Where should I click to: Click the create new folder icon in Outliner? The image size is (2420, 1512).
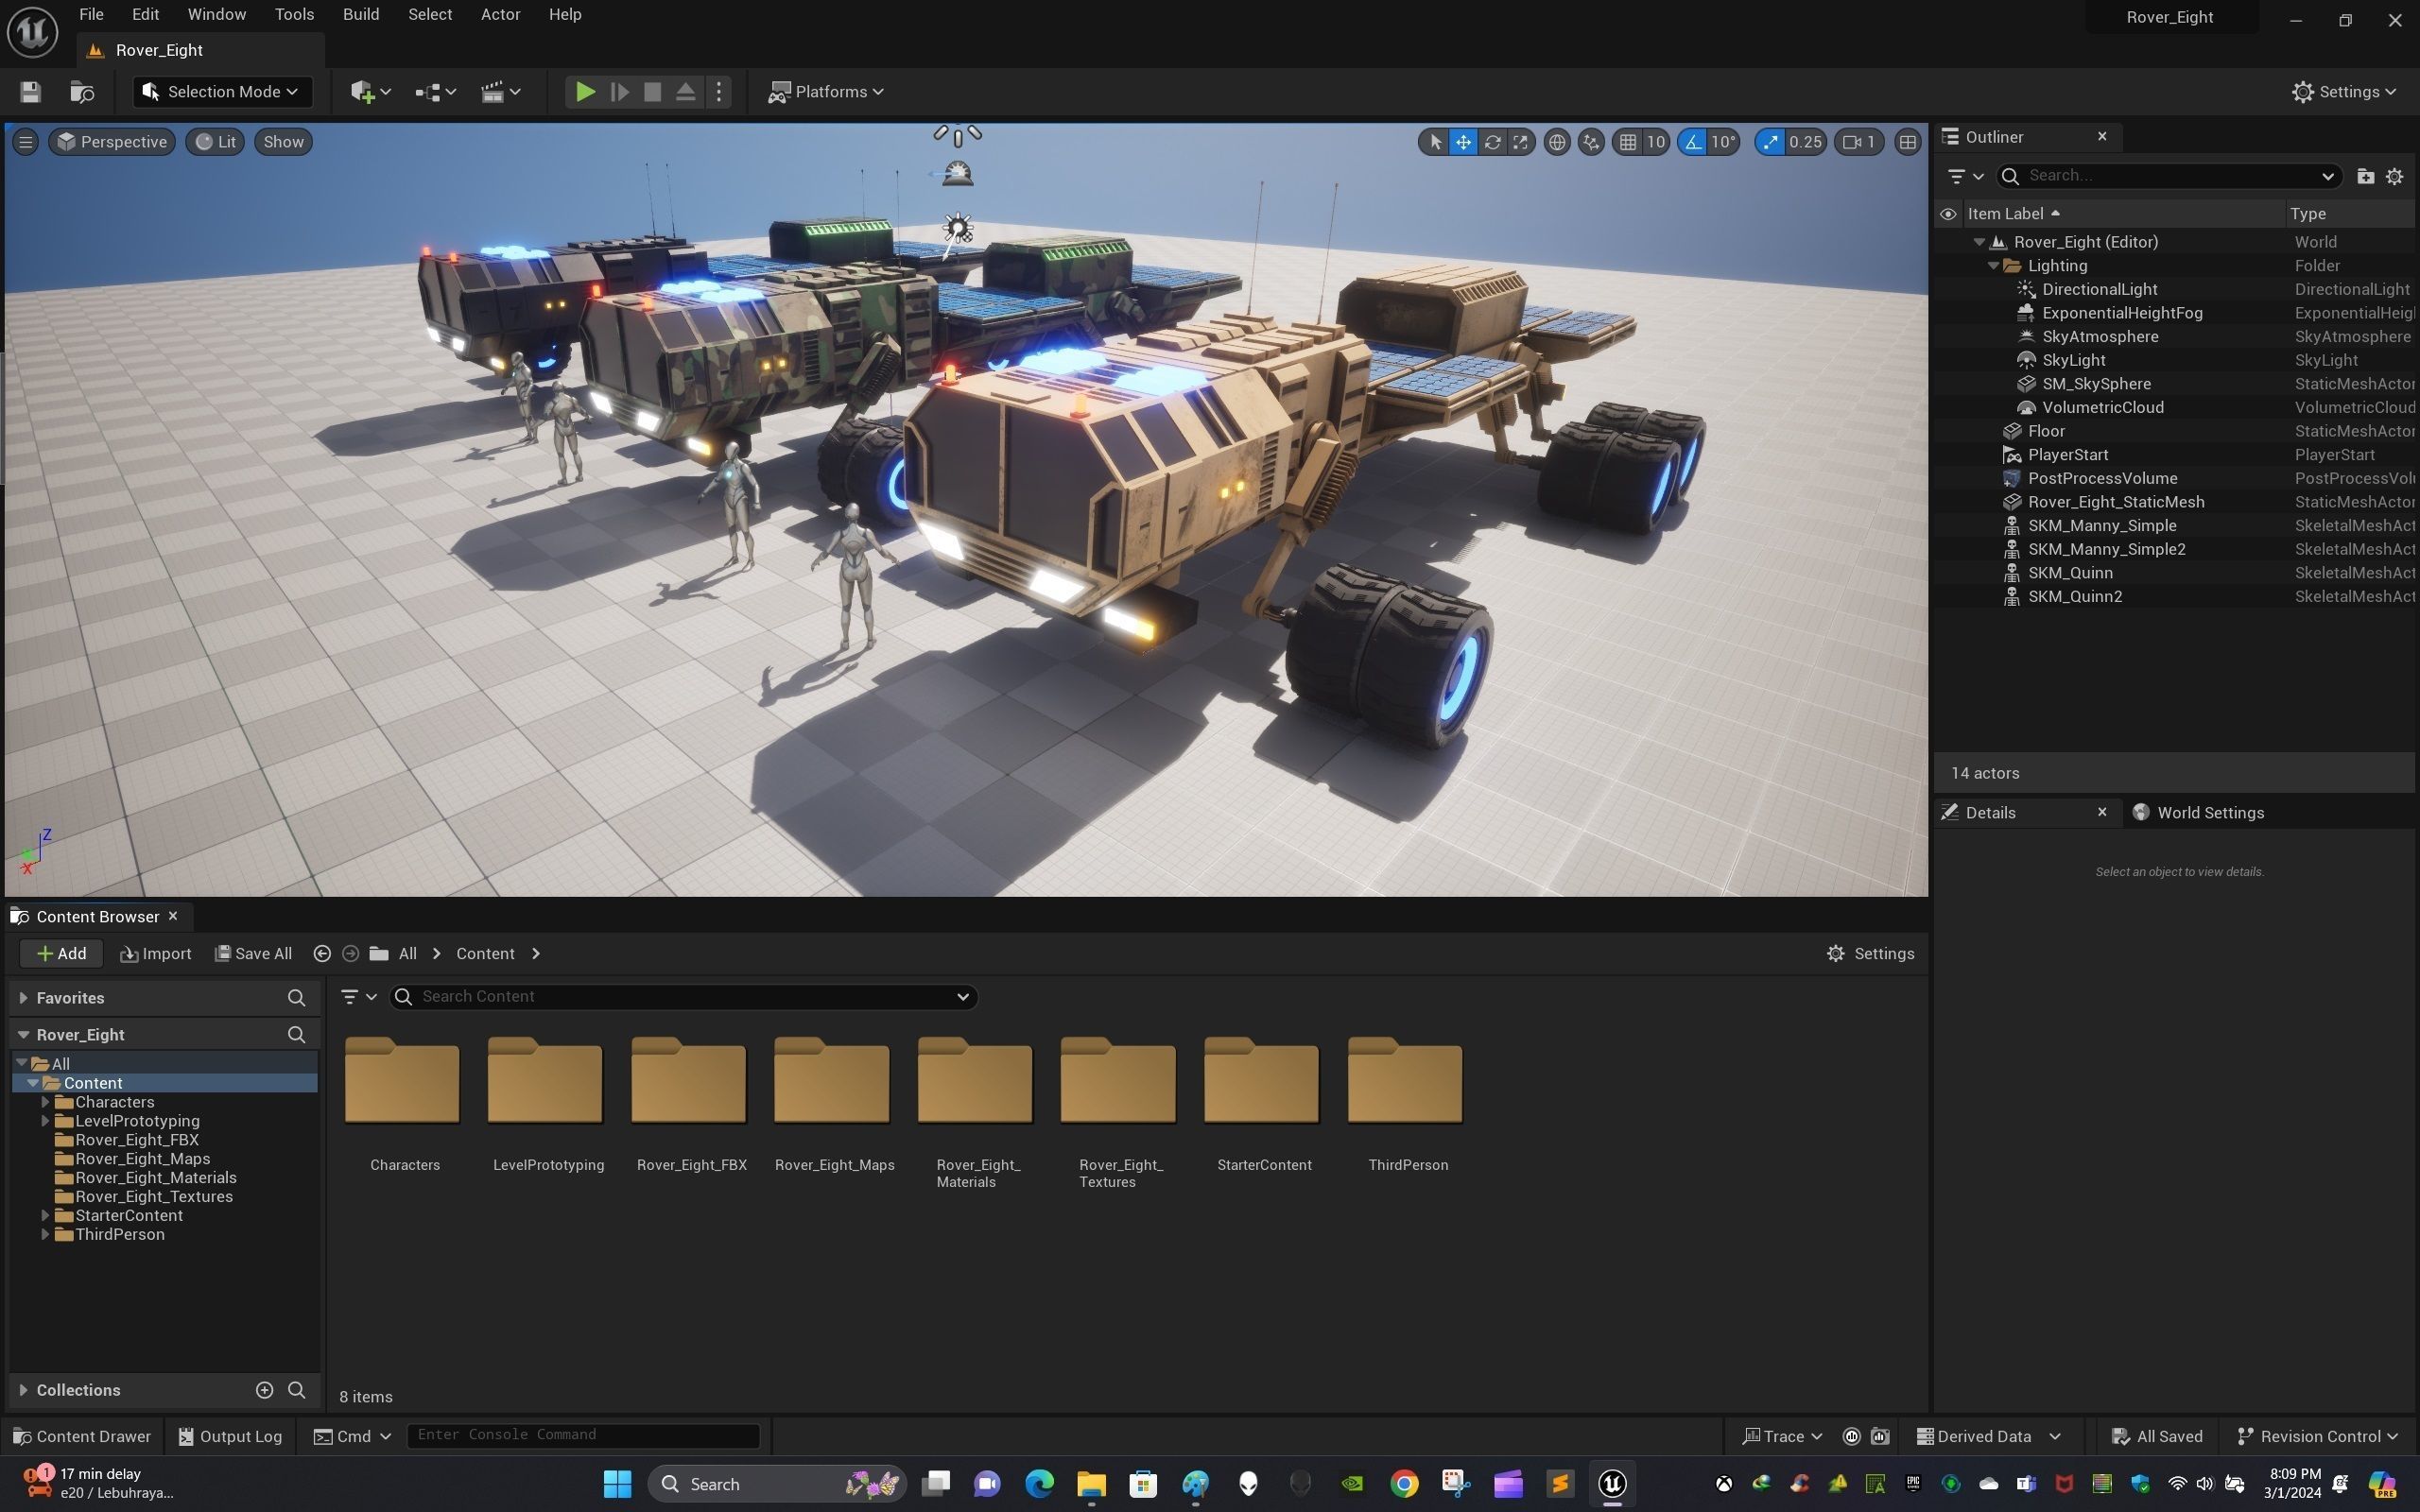pyautogui.click(x=2365, y=176)
